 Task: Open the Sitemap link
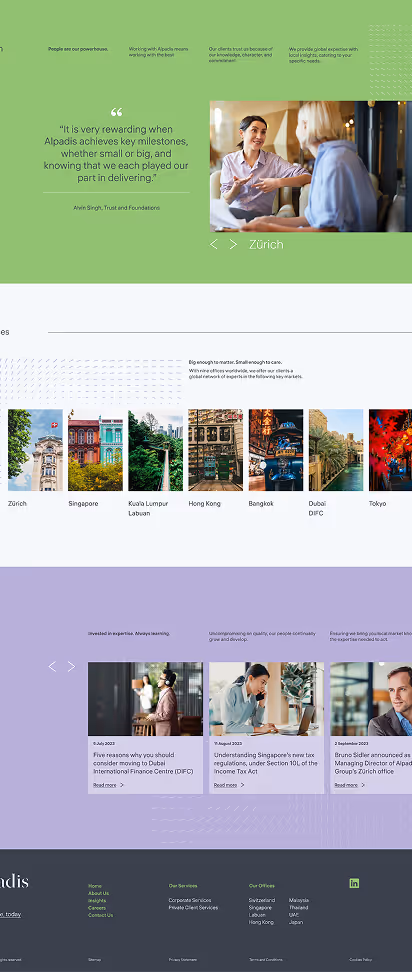94,960
